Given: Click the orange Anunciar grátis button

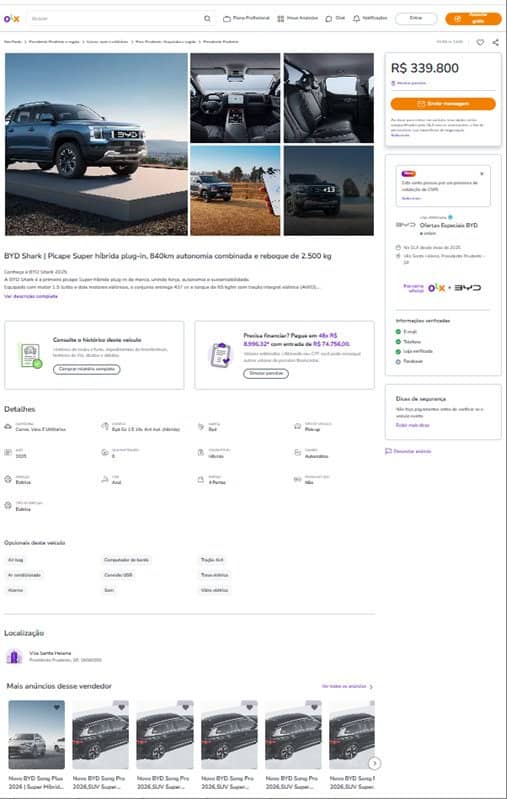Looking at the screenshot, I should point(473,18).
